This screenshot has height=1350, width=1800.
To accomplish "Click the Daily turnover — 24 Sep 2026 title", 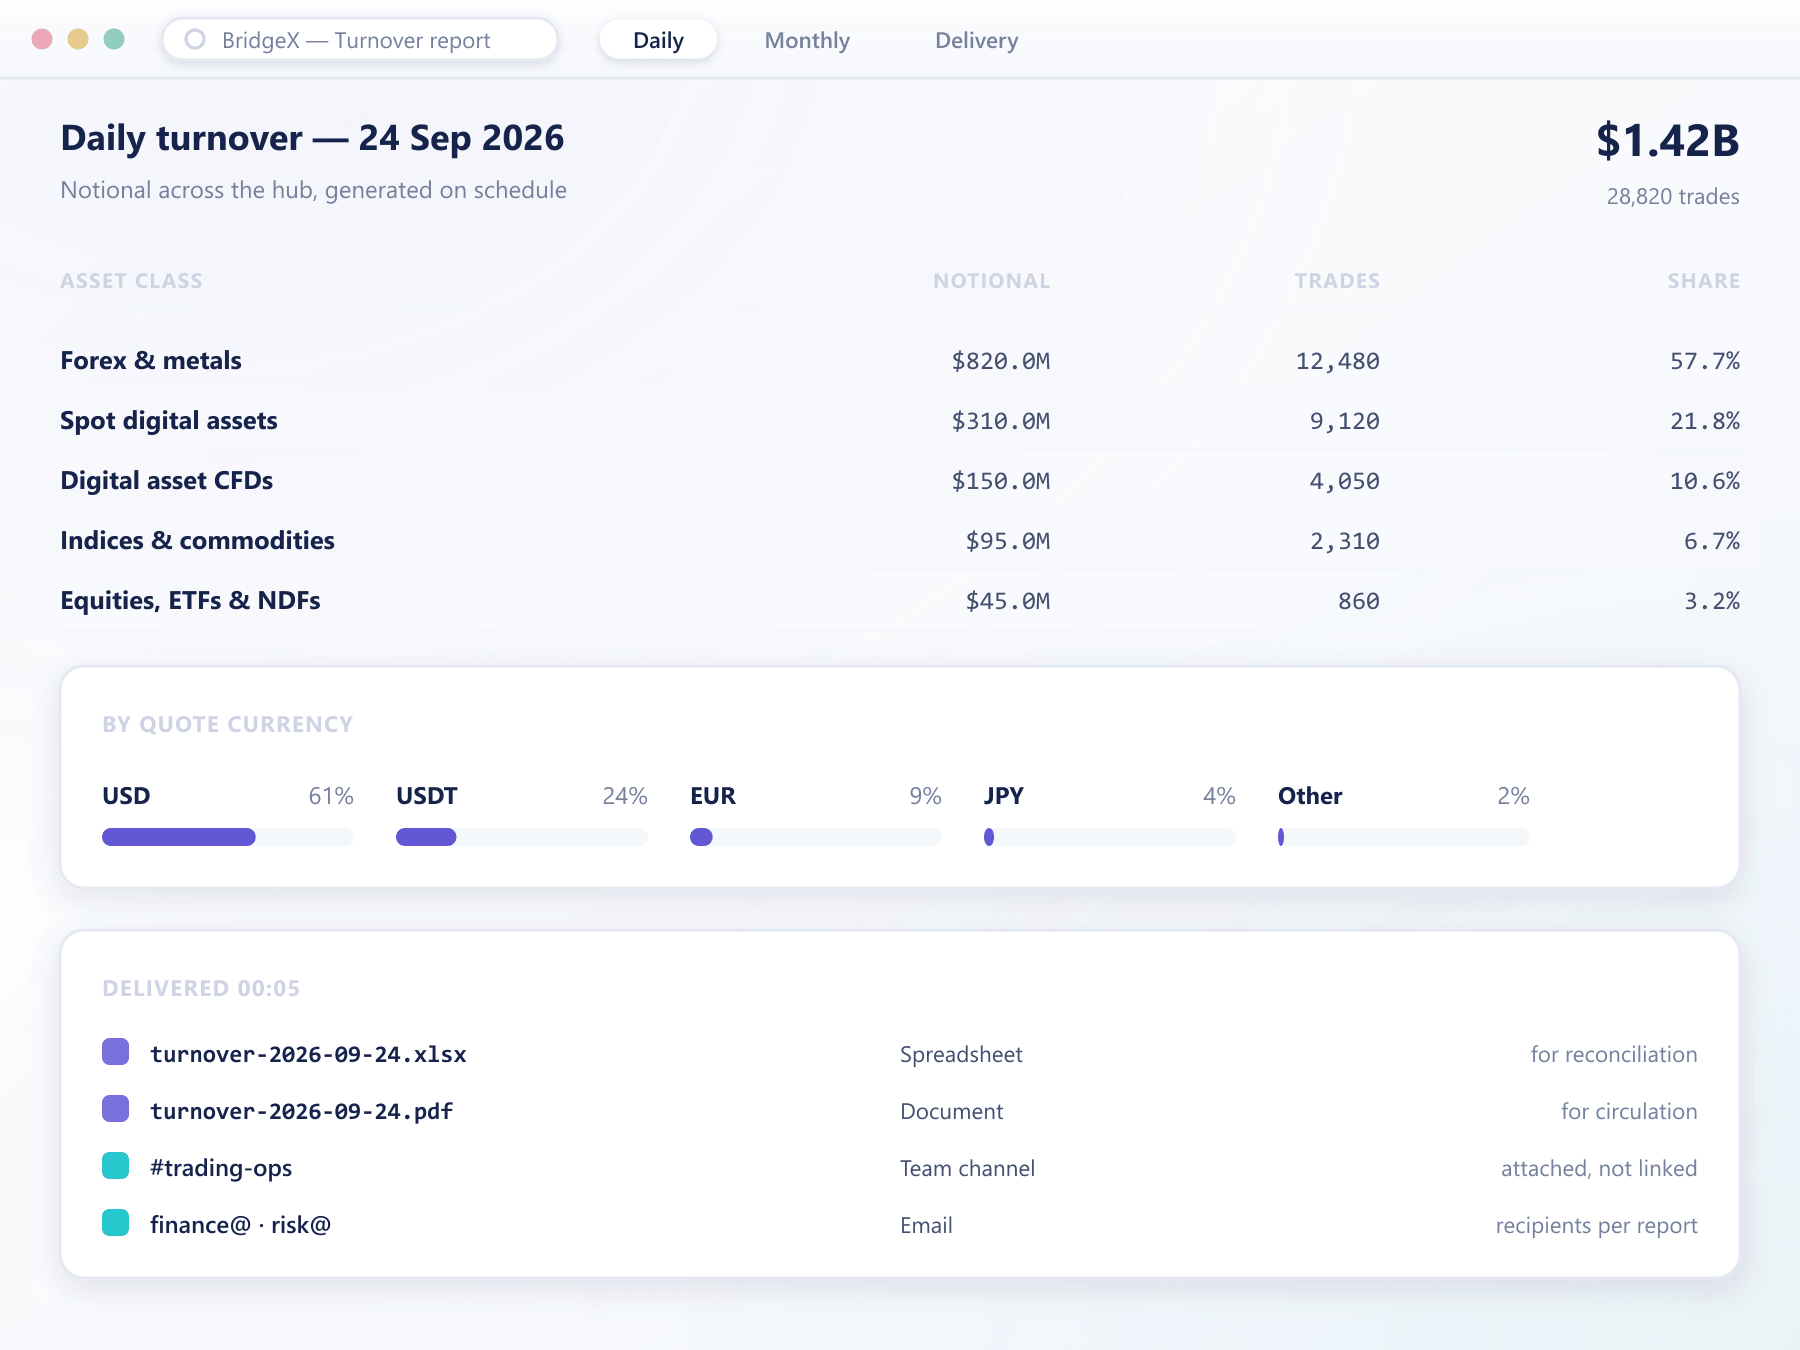I will pyautogui.click(x=312, y=138).
